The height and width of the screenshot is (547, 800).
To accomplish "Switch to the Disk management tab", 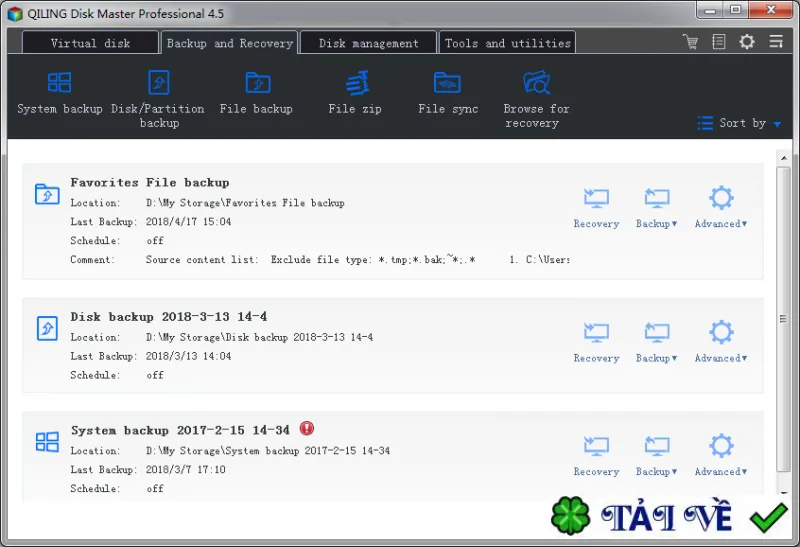I will (x=368, y=43).
